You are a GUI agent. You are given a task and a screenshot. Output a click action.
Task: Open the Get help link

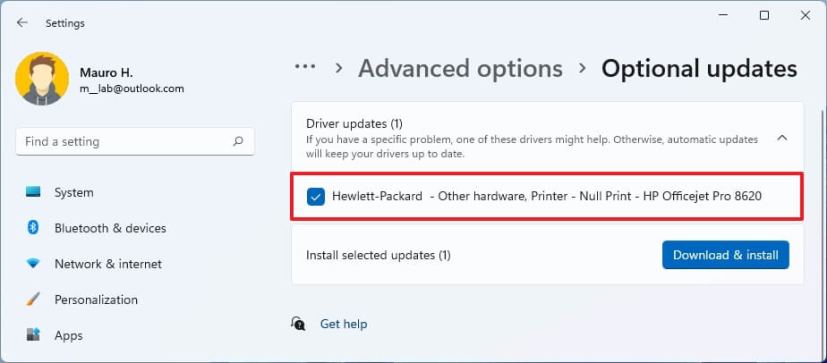(x=343, y=324)
